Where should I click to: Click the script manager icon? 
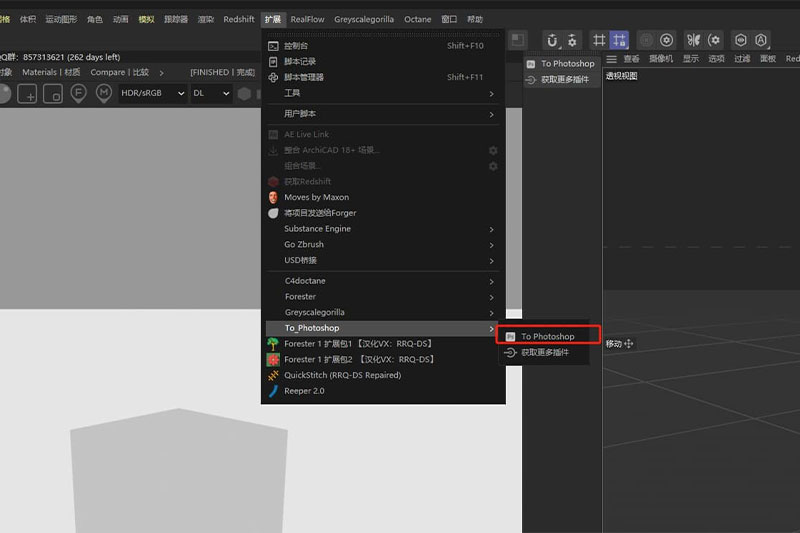tap(273, 78)
